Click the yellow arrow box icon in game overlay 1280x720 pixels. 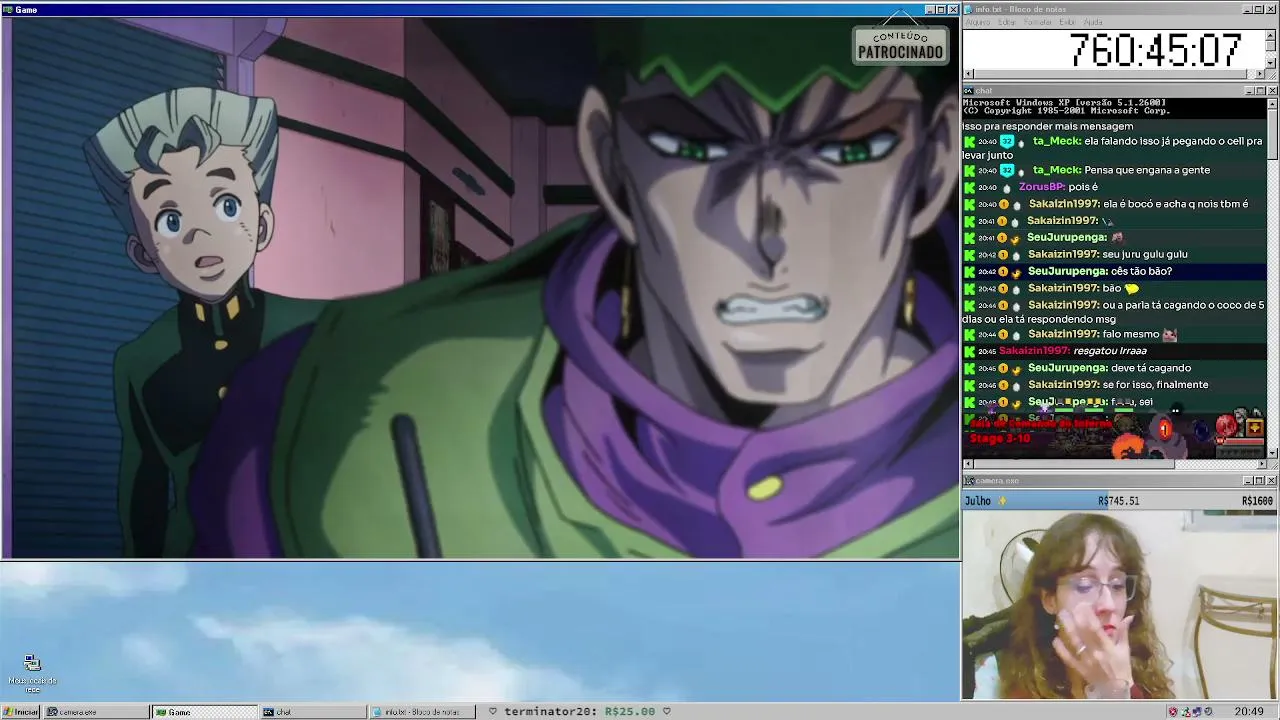pyautogui.click(x=1255, y=428)
